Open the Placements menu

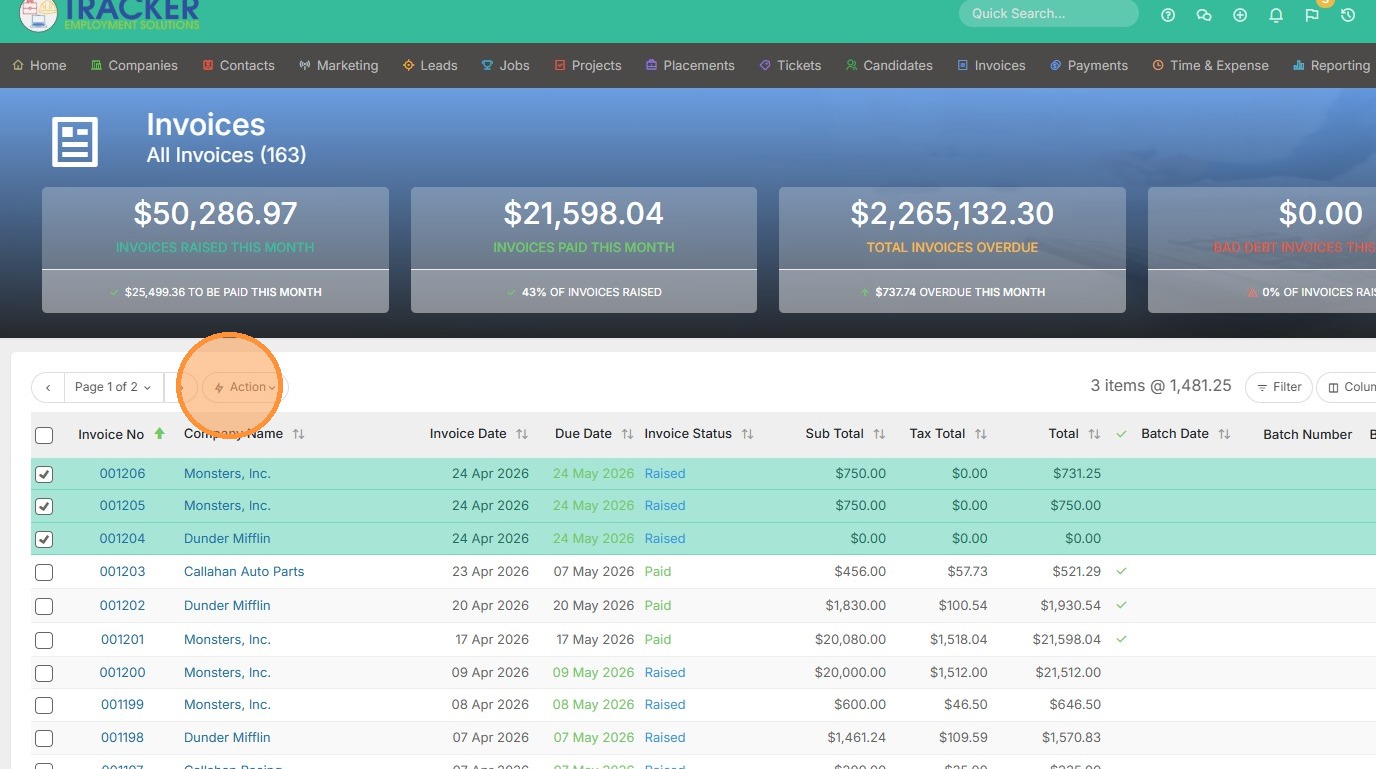point(690,65)
